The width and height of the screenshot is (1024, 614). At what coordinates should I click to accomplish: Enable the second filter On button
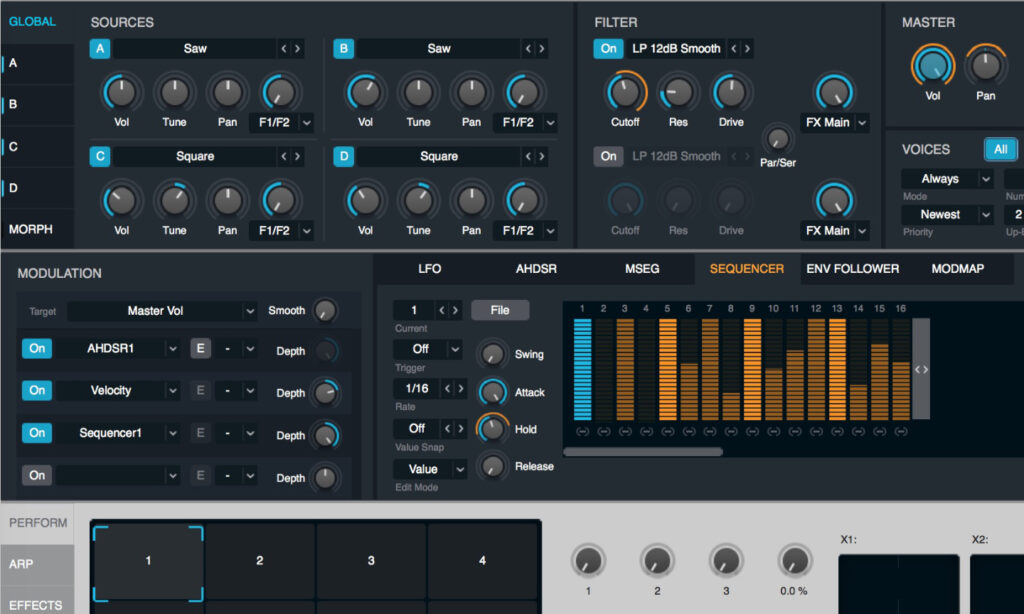[x=608, y=156]
